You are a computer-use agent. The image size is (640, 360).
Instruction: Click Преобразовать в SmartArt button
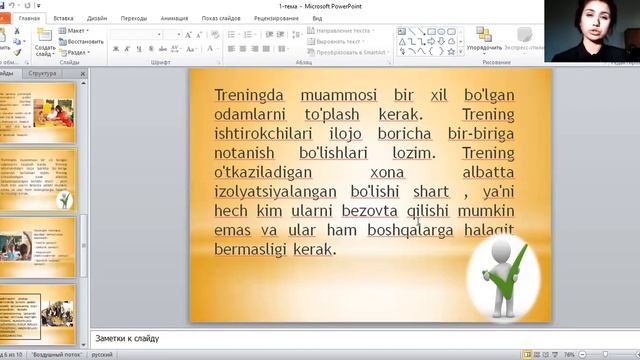coord(348,52)
